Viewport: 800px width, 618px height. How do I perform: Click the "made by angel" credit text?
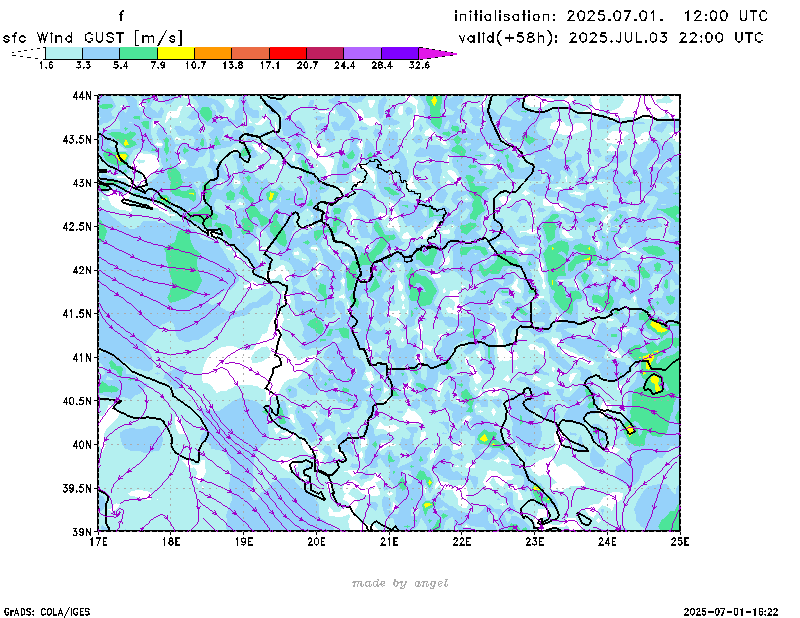pyautogui.click(x=400, y=583)
